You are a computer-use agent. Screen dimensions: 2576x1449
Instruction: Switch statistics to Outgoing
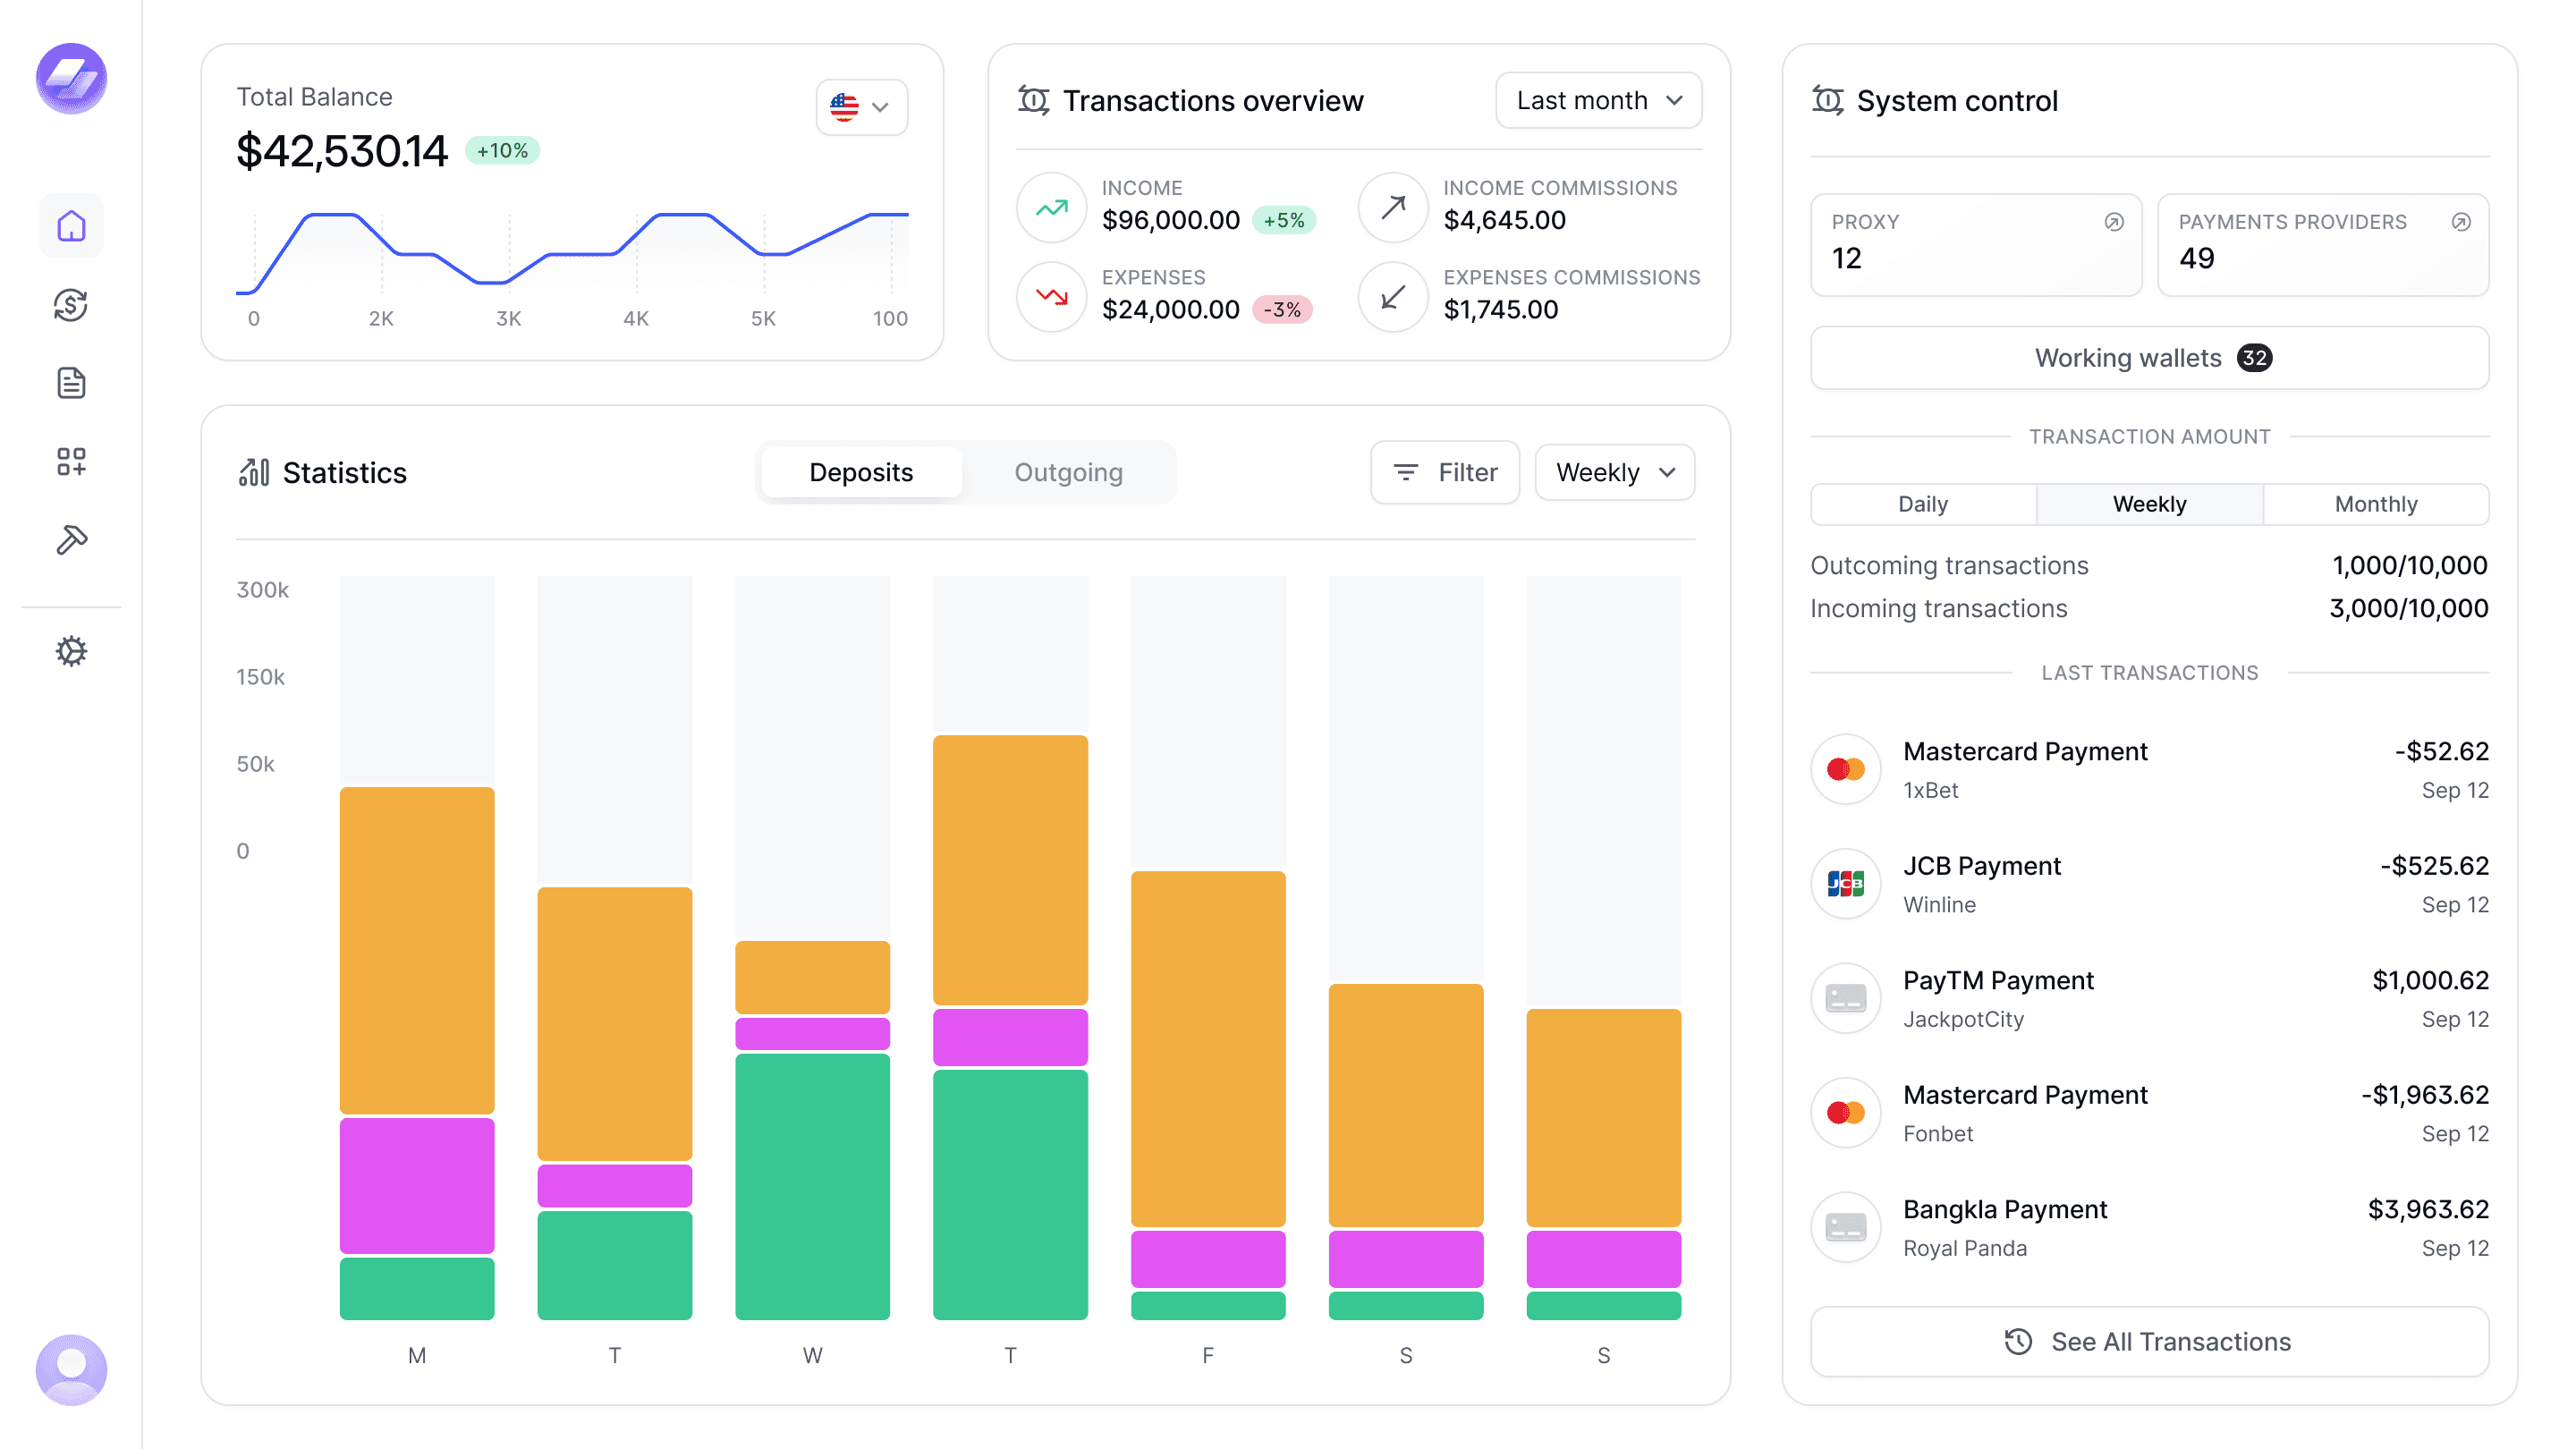1068,472
